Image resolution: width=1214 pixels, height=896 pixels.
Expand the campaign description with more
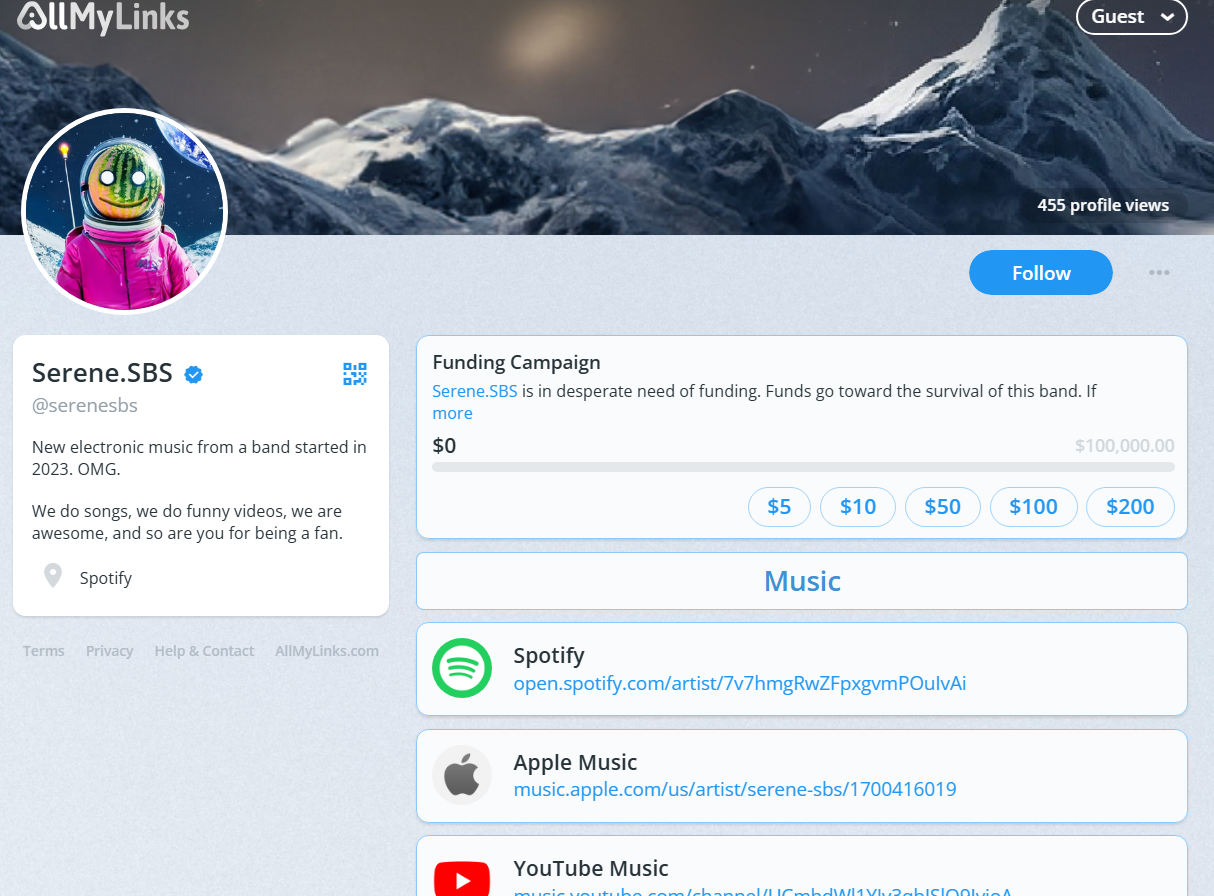point(452,413)
